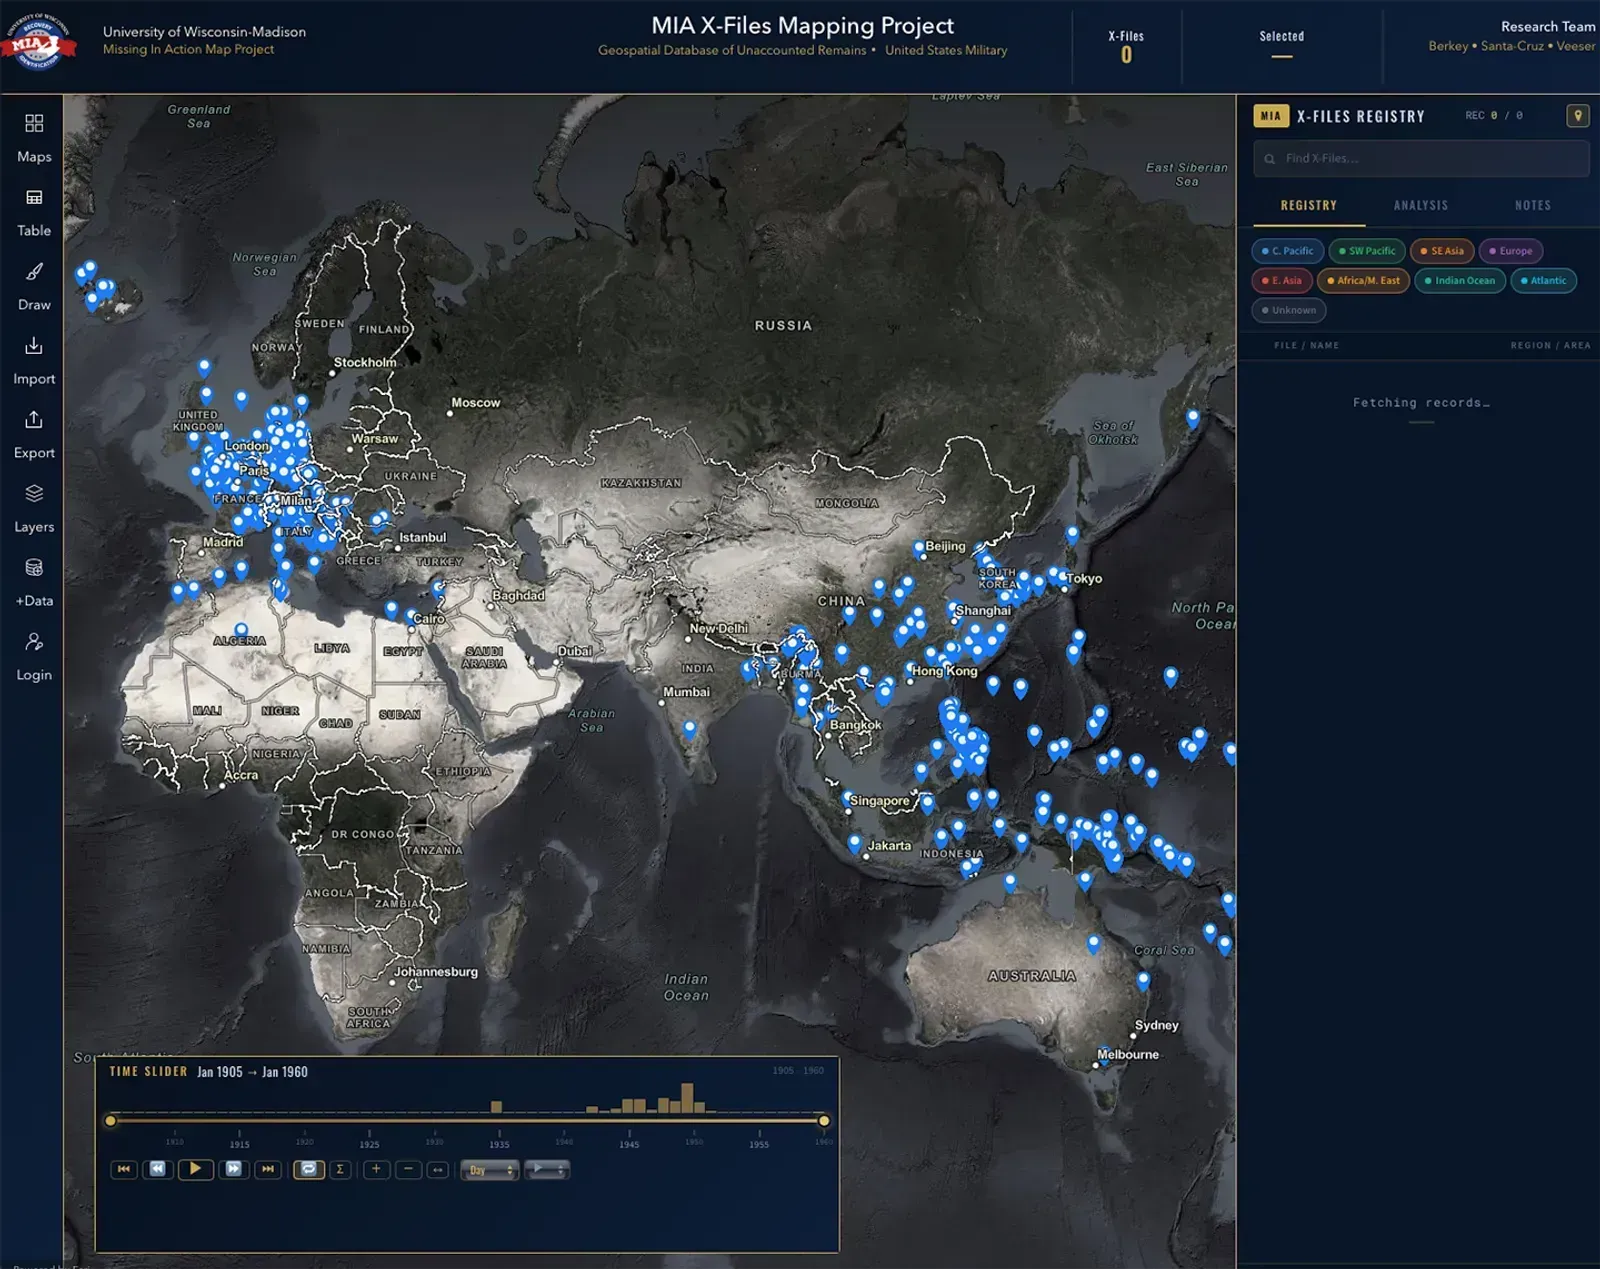Toggle the SE Asia region filter
This screenshot has width=1600, height=1269.
[1441, 251]
